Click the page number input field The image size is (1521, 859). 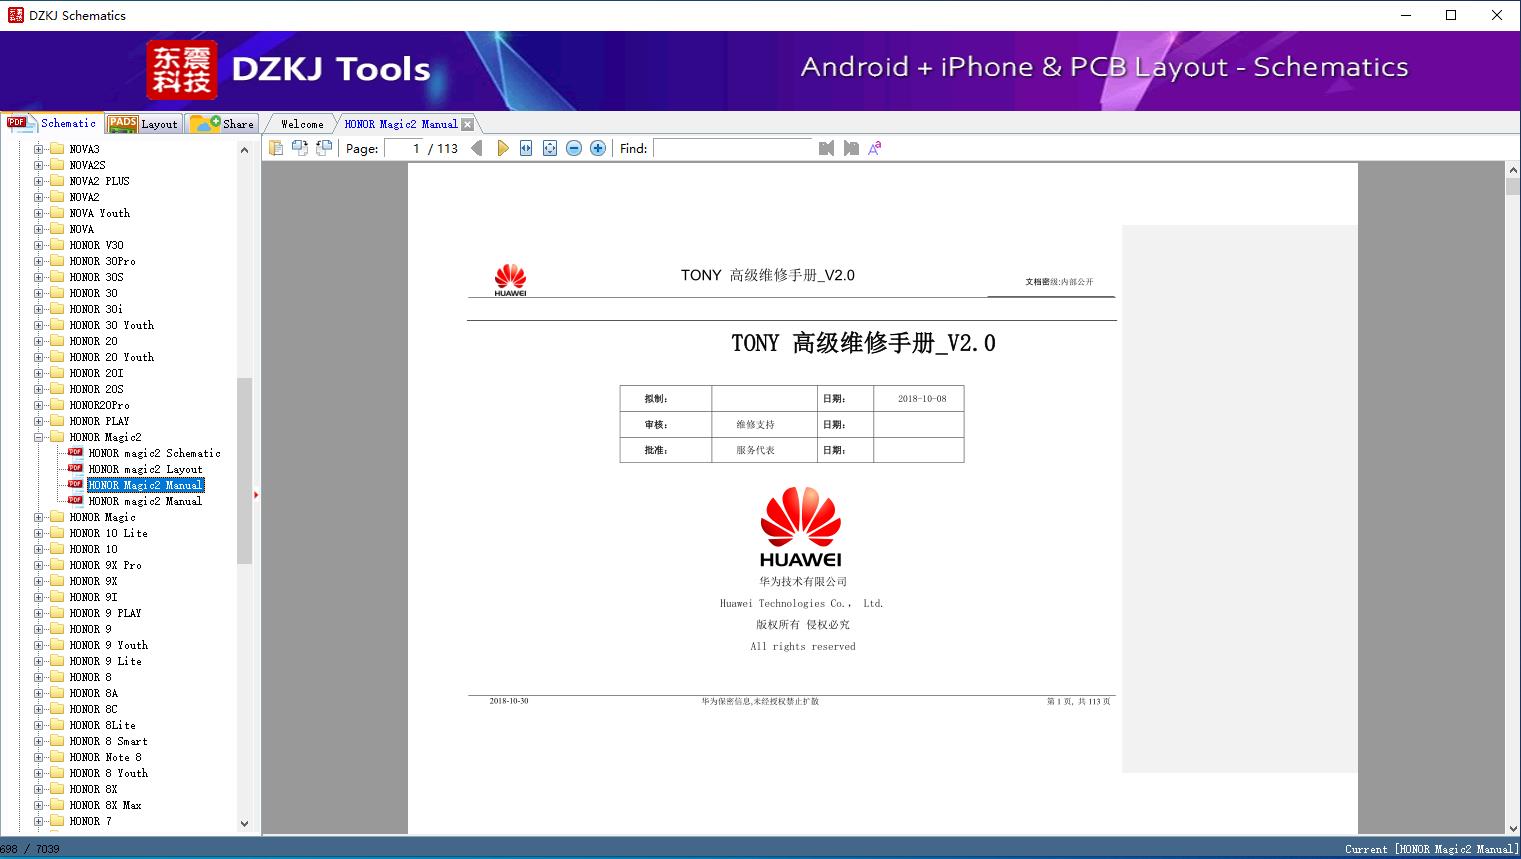click(x=404, y=148)
